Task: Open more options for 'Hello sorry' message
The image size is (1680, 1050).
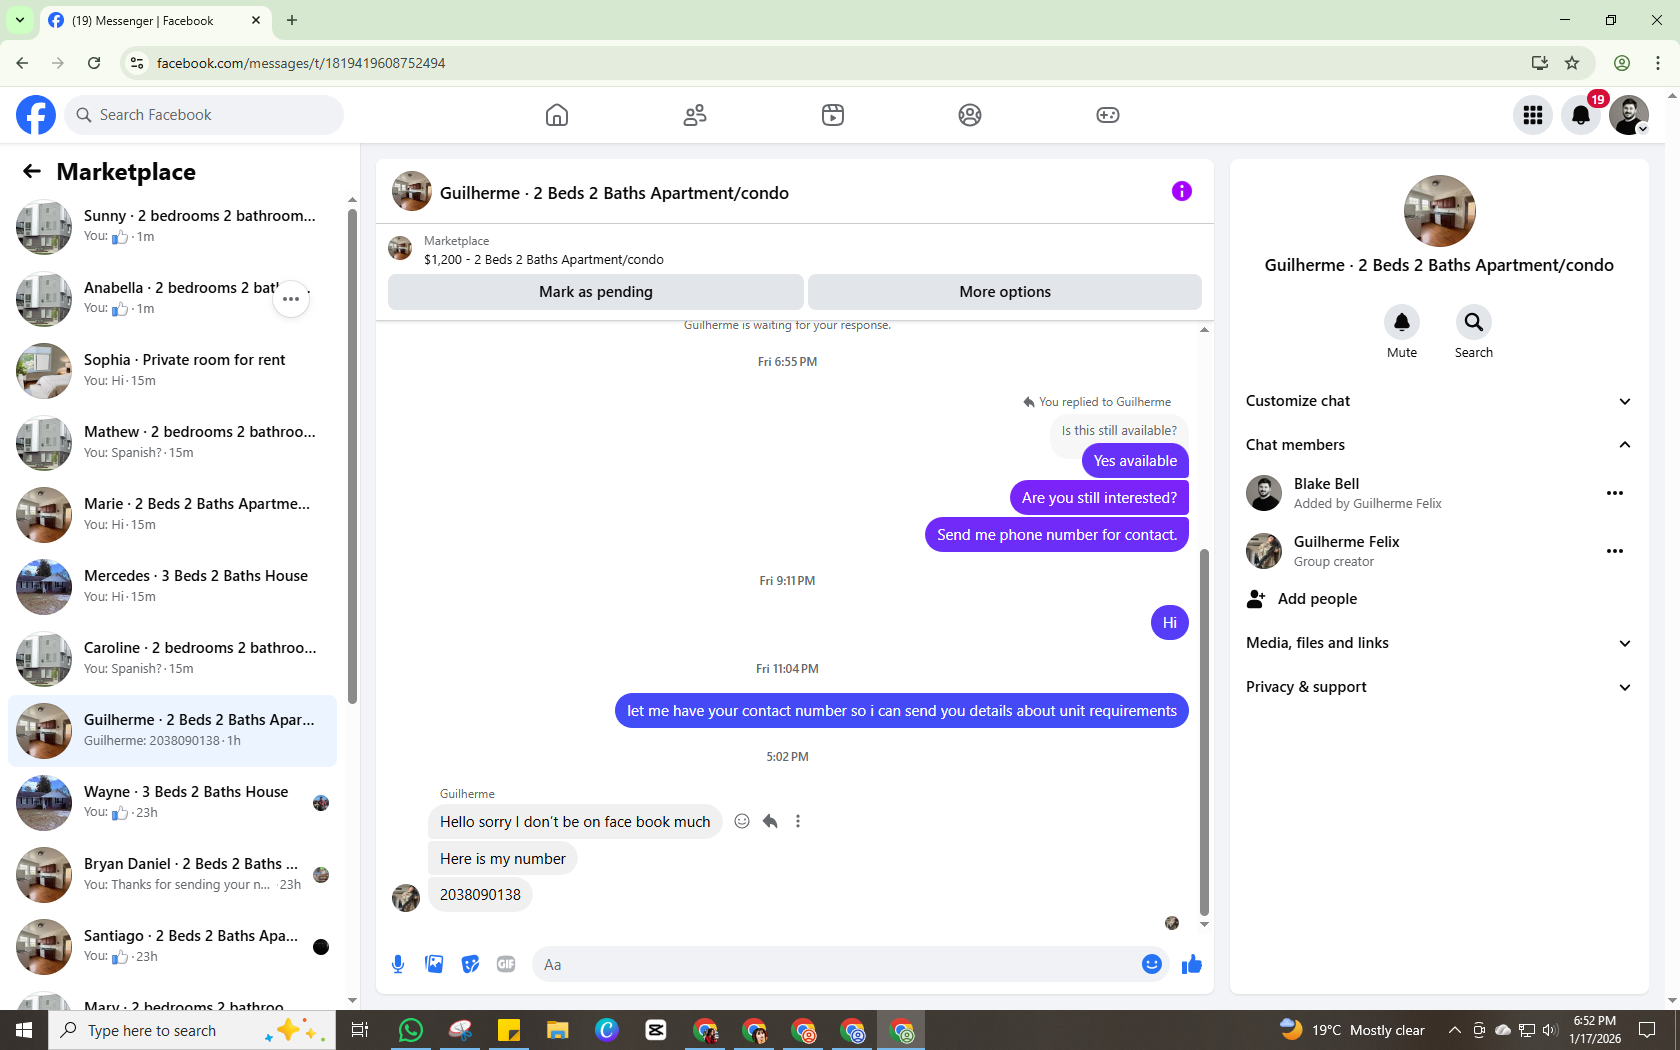Action: [798, 821]
